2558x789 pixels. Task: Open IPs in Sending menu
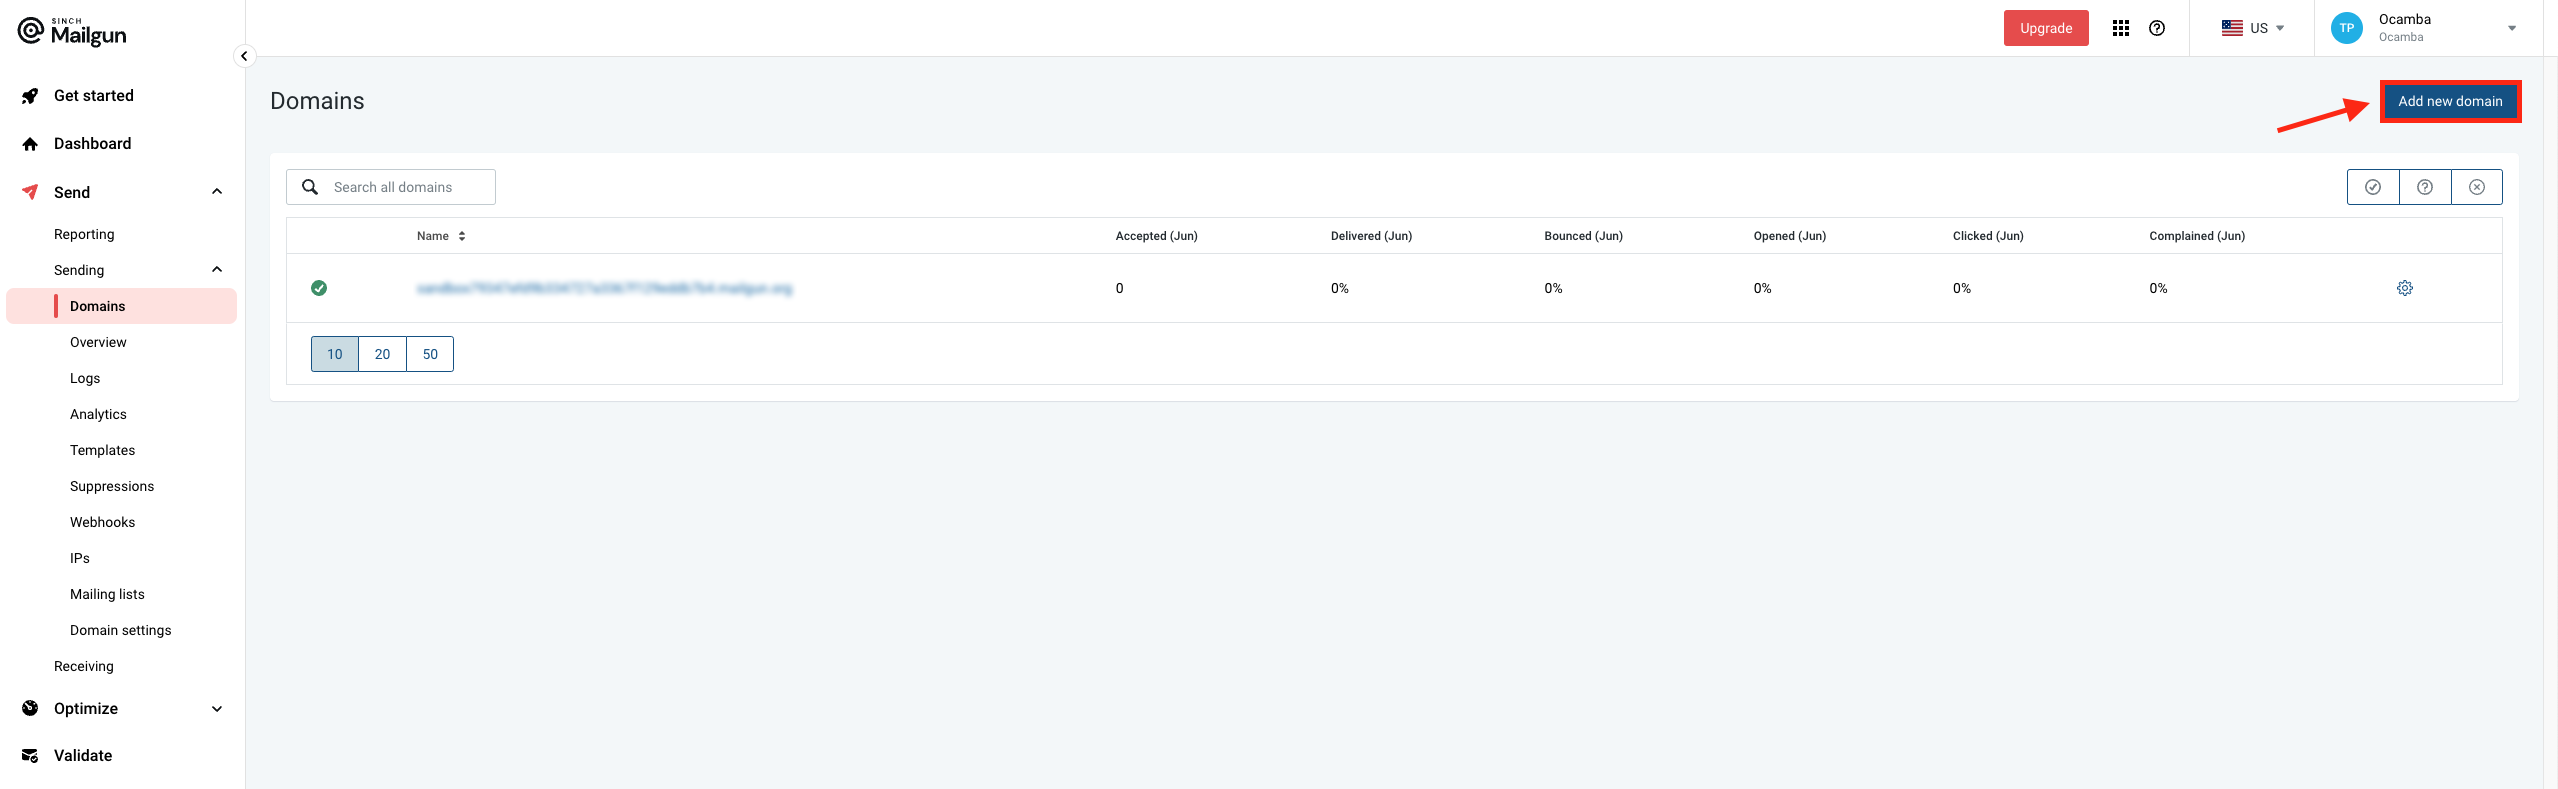point(80,558)
